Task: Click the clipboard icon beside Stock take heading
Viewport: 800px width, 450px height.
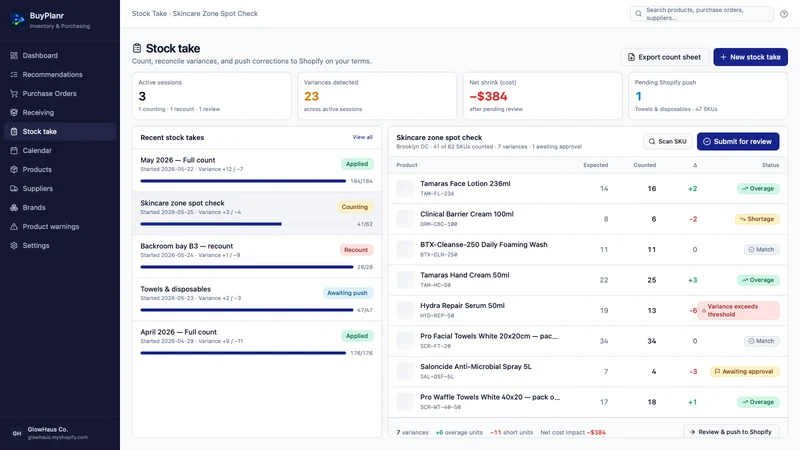Action: point(137,48)
